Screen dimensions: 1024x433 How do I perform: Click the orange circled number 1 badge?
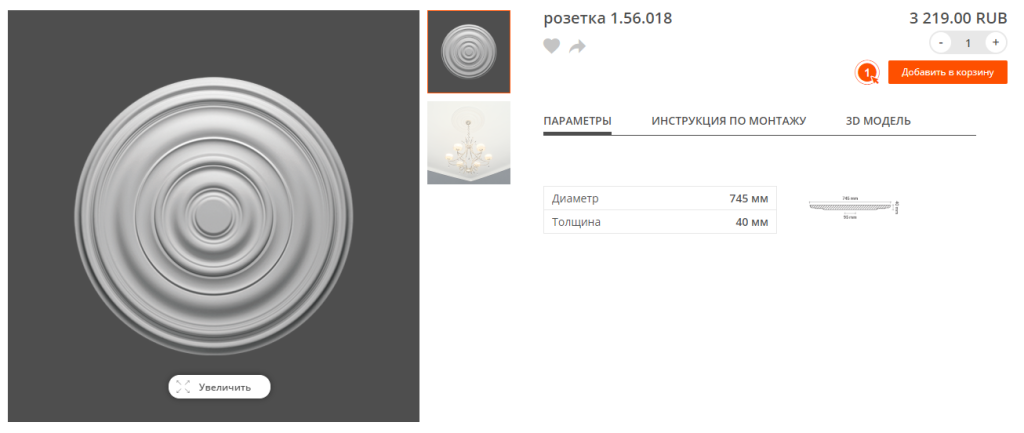tap(867, 72)
